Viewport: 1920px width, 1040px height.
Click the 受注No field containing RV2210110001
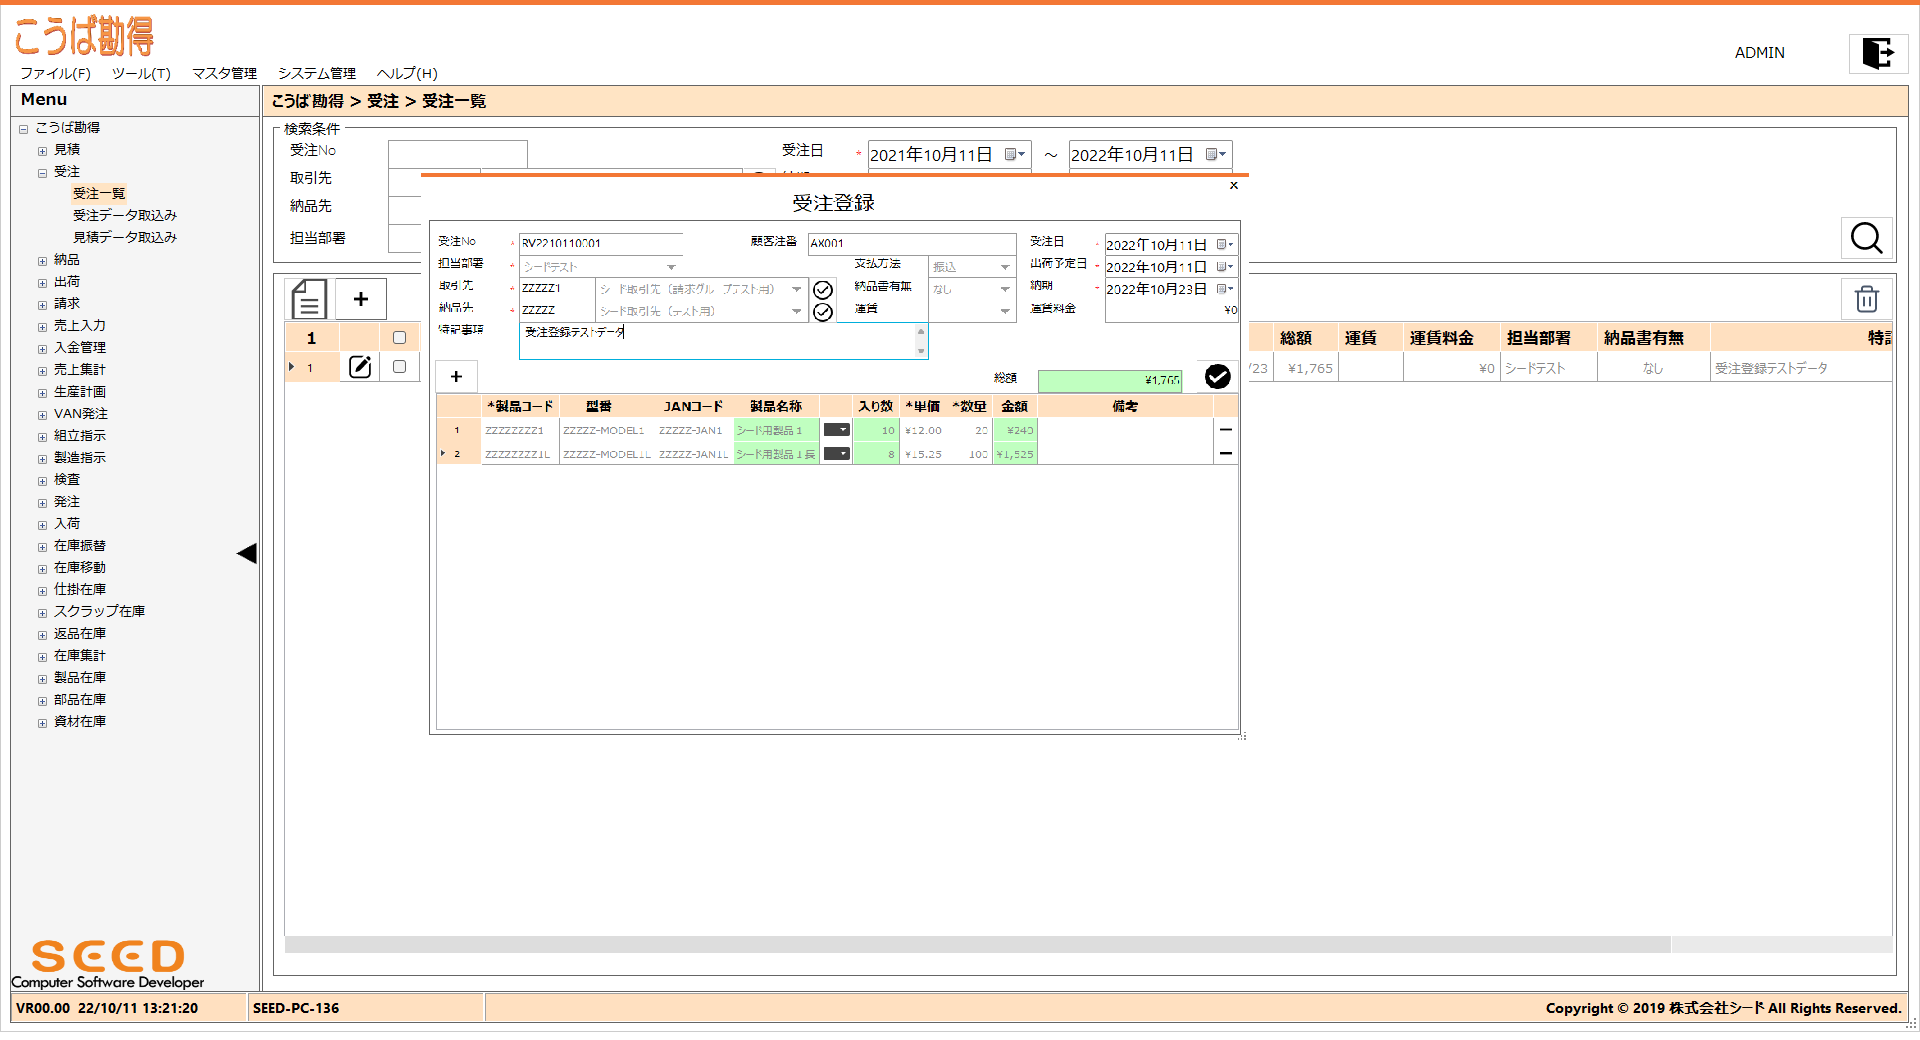[600, 243]
